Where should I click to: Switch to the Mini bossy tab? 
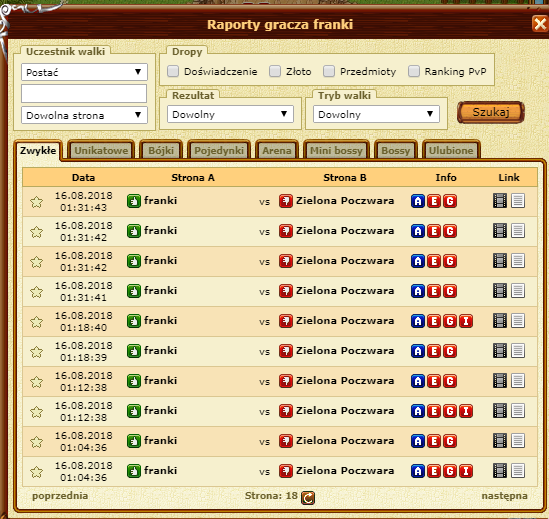336,151
